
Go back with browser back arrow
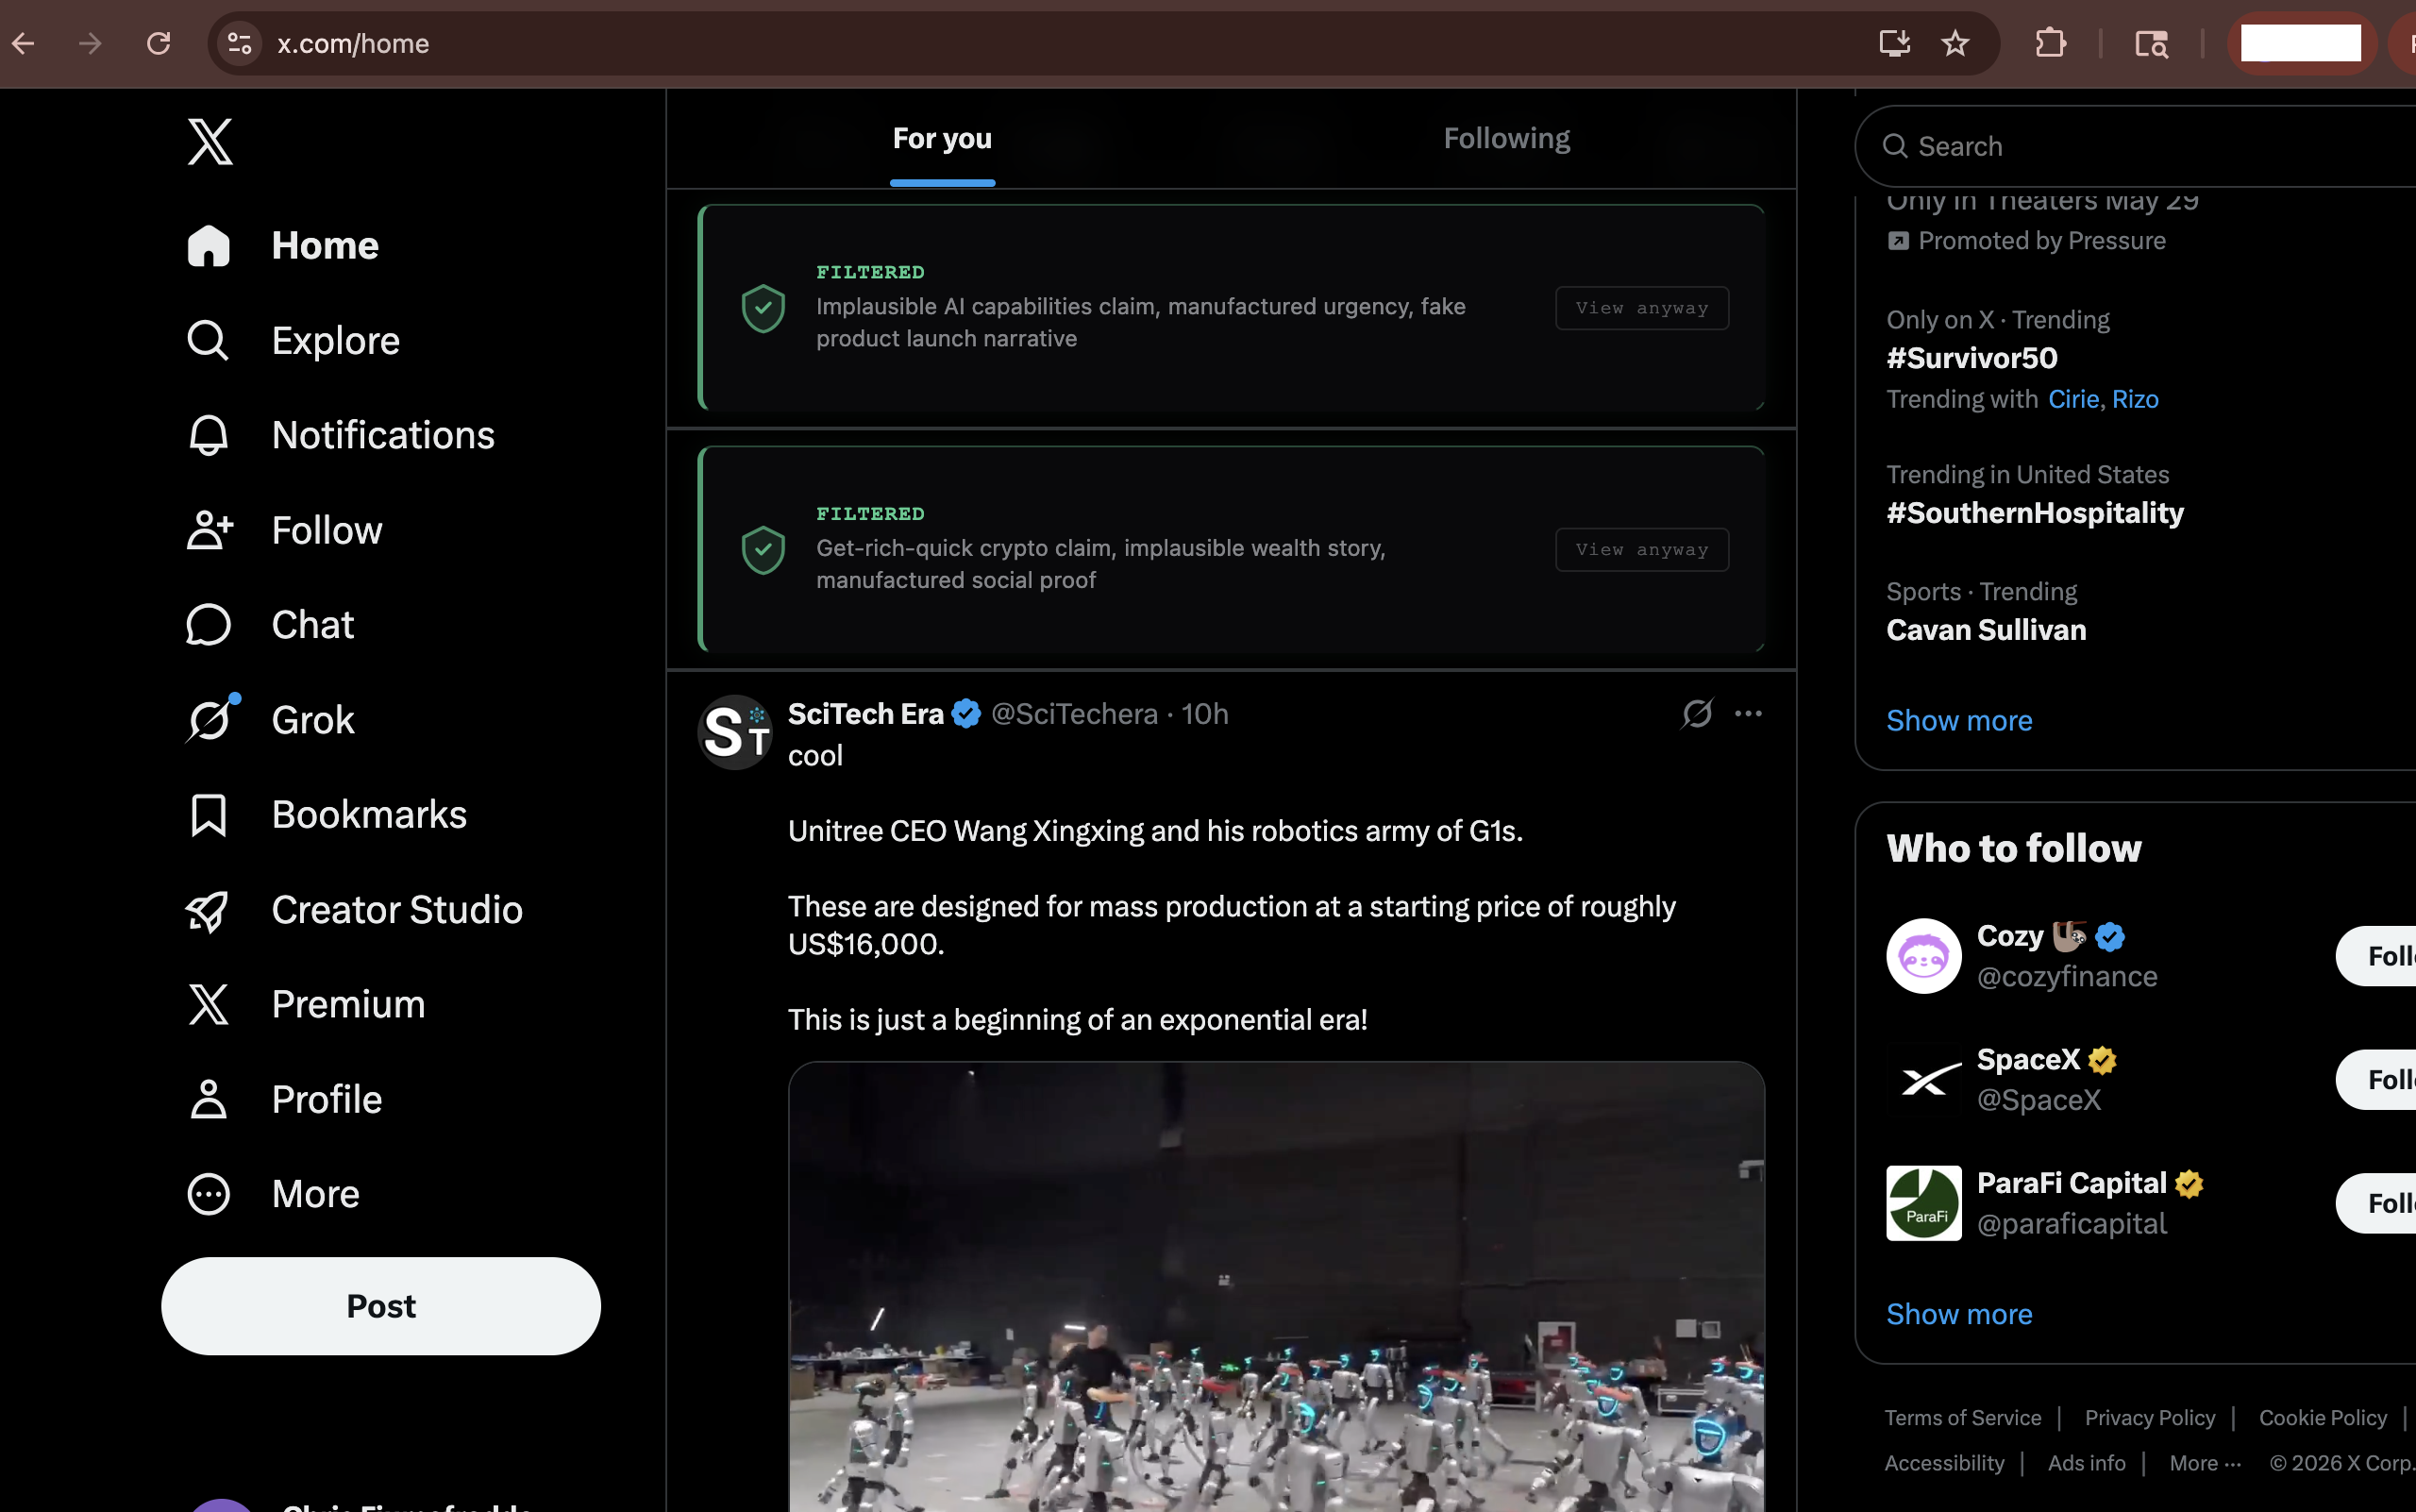click(24, 44)
